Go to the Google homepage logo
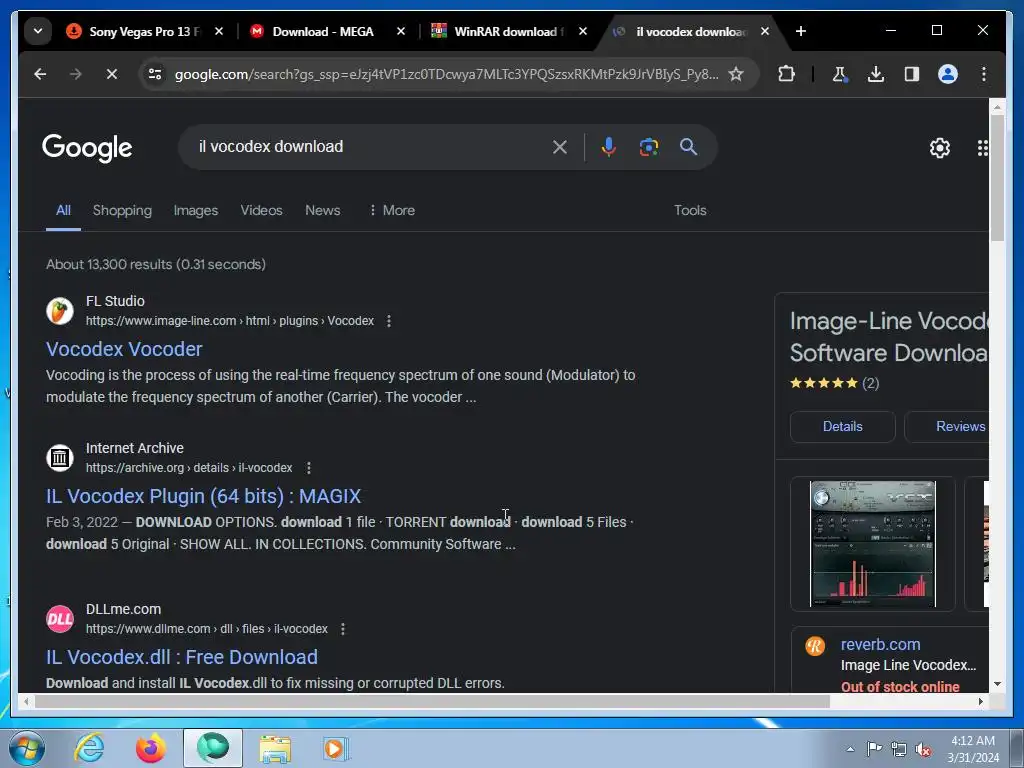 pos(87,148)
